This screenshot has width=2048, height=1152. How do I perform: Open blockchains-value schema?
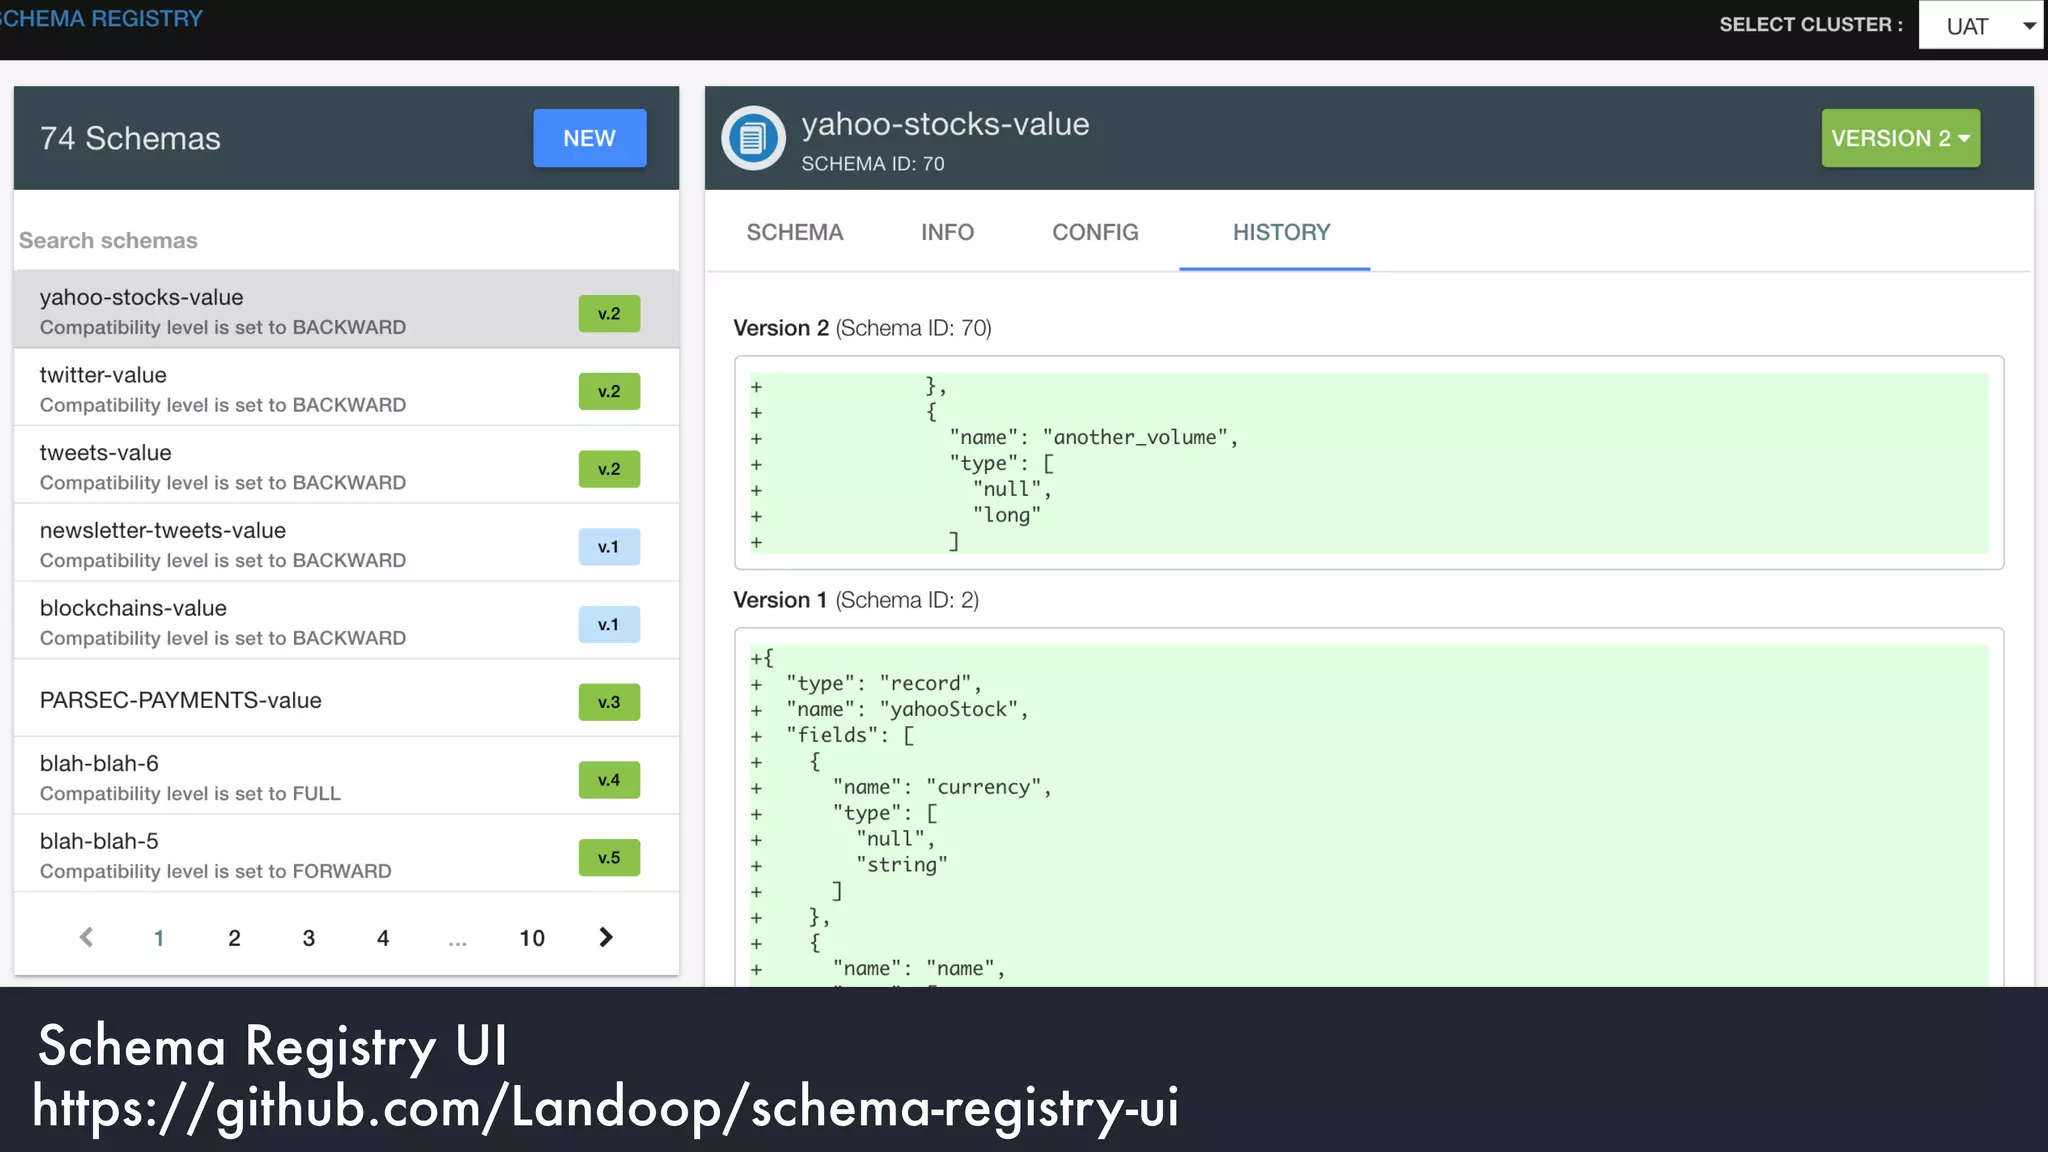[346, 621]
